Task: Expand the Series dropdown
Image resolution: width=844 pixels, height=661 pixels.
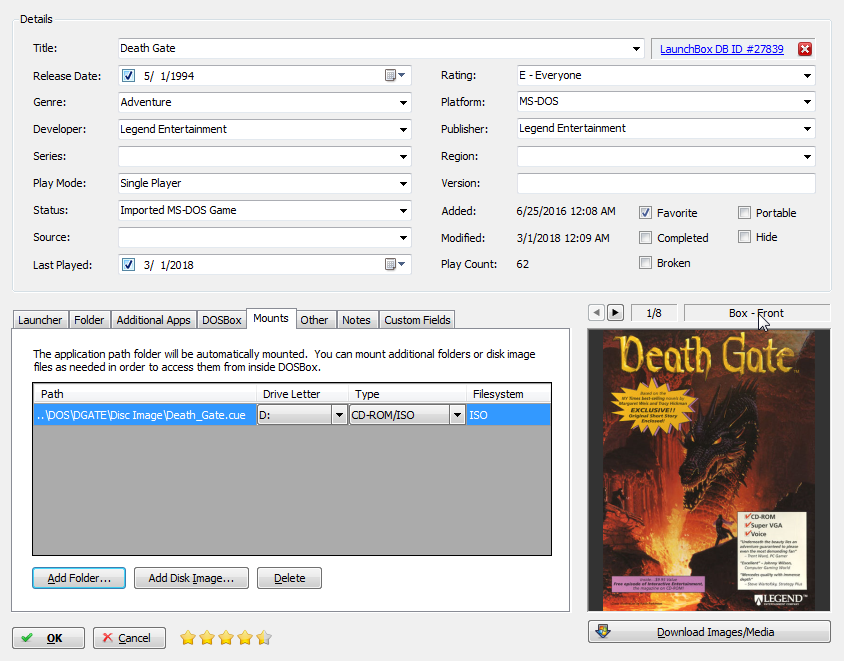Action: 403,157
